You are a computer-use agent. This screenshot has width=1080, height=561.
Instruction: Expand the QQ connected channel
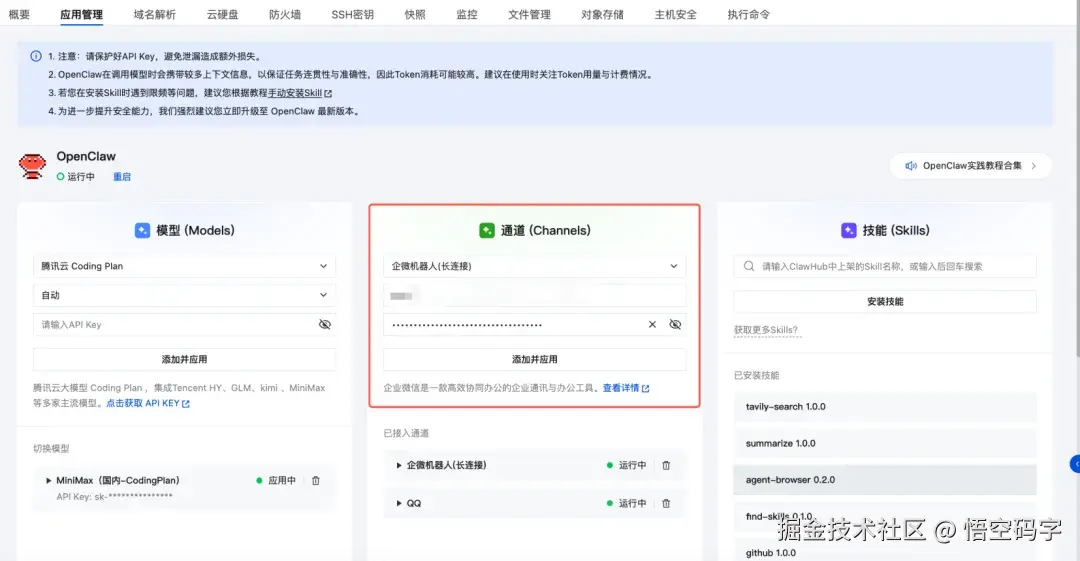[x=399, y=503]
